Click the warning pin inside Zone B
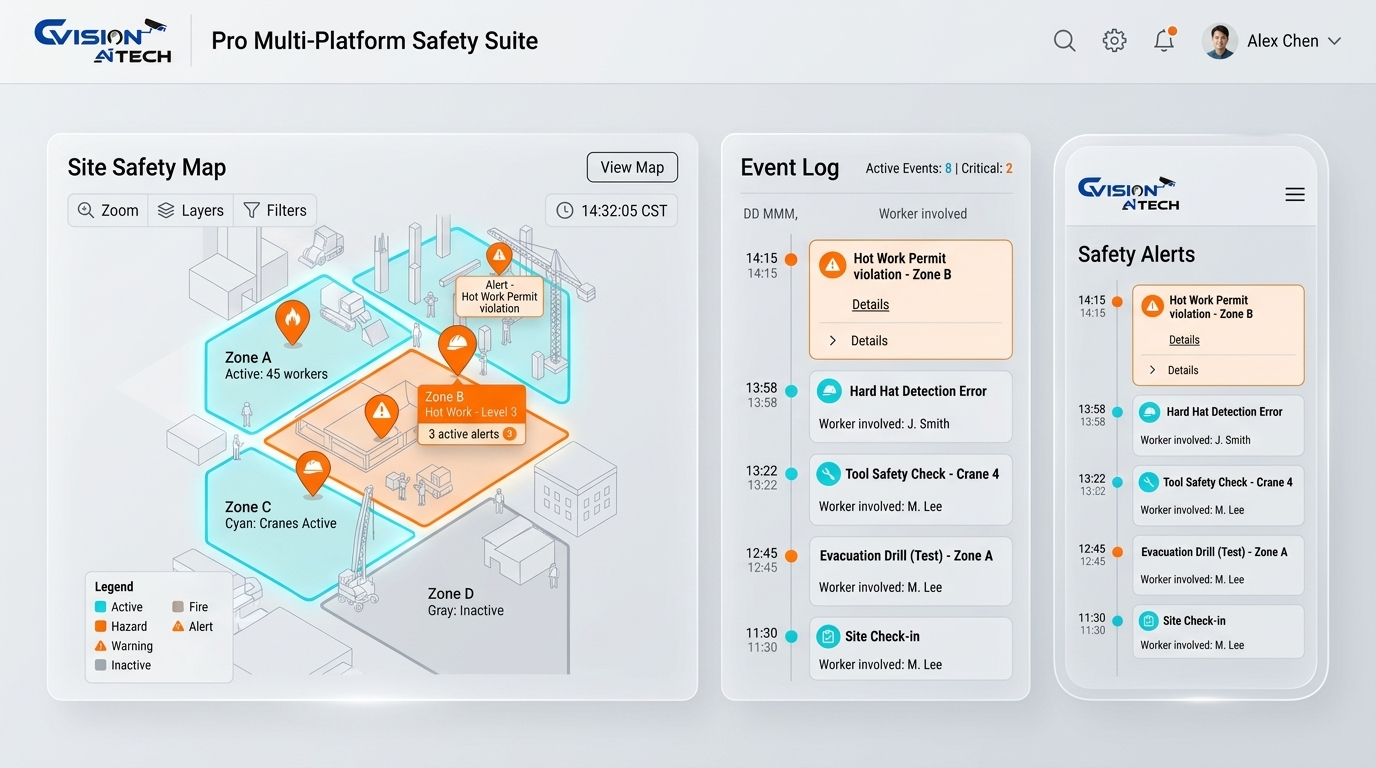The image size is (1376, 768). tap(381, 414)
